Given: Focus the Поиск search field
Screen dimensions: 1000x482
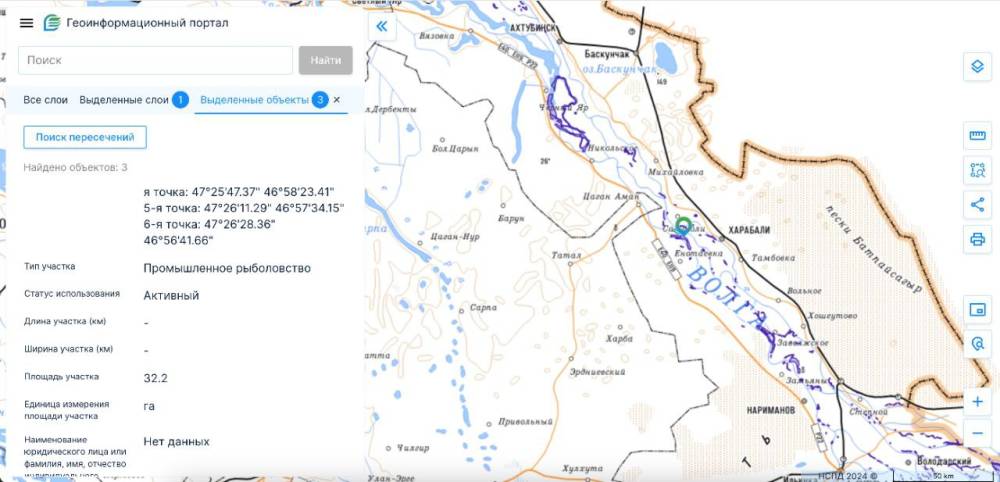Looking at the screenshot, I should pyautogui.click(x=155, y=60).
